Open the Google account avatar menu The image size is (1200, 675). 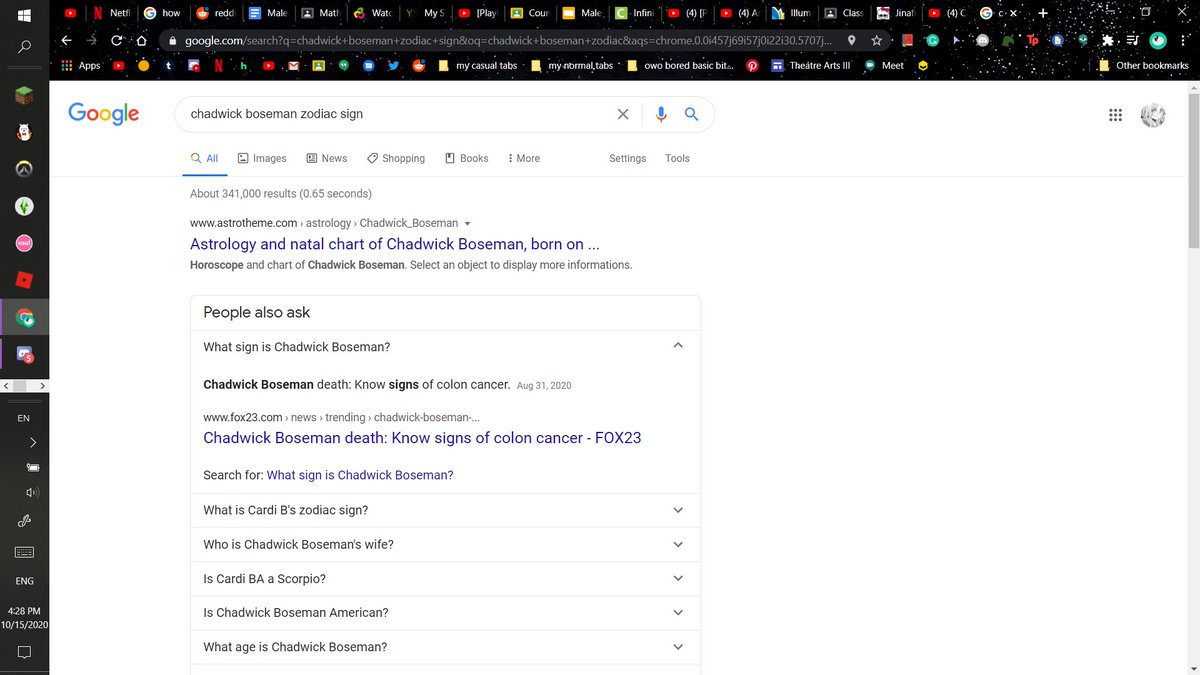pos(1153,115)
